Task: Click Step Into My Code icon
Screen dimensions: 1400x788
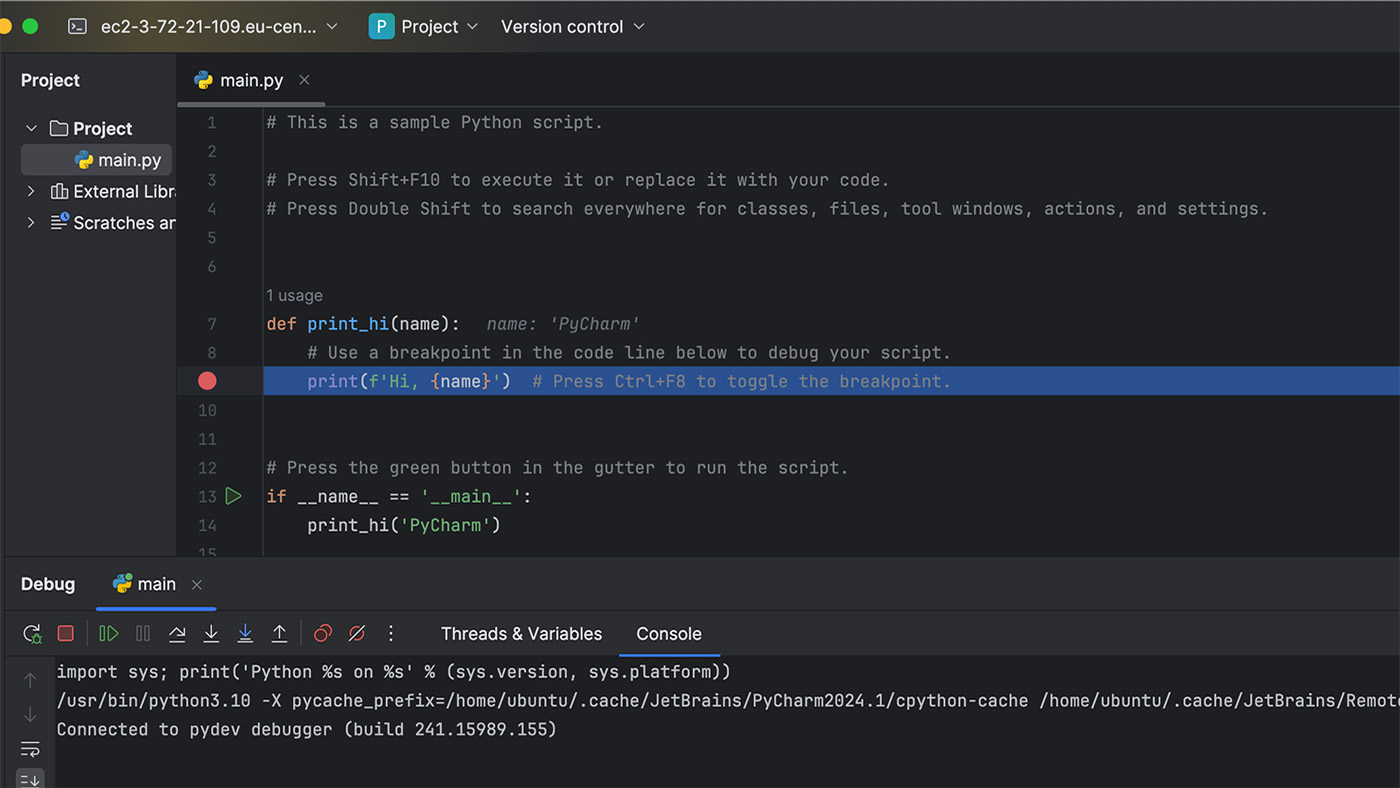Action: 245,634
